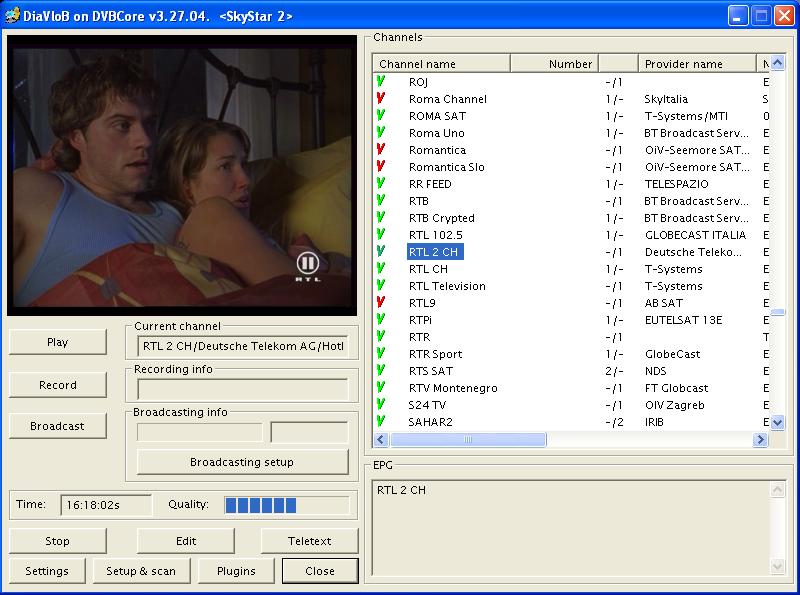Screen dimensions: 800x595
Task: Select the RTR channel row
Action: point(571,337)
